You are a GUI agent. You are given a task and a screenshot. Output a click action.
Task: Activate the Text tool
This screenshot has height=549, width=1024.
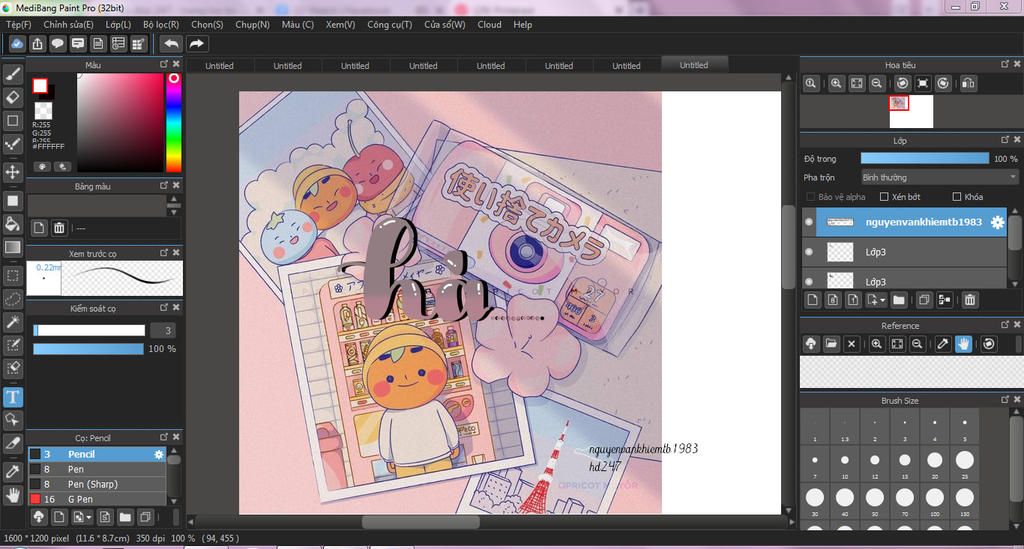click(13, 397)
